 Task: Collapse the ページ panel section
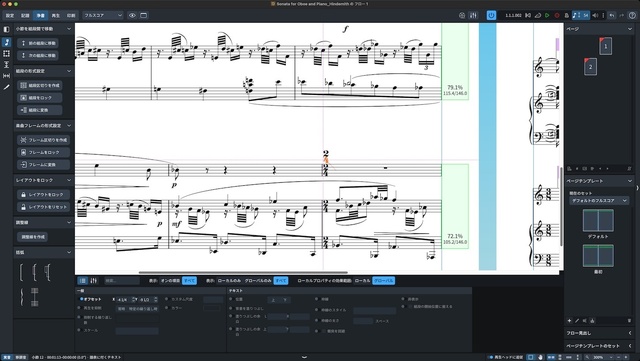(630, 29)
